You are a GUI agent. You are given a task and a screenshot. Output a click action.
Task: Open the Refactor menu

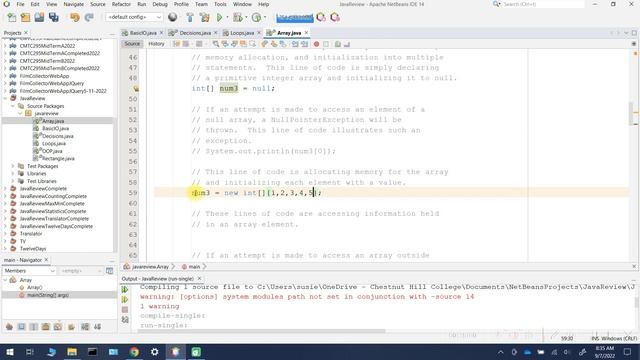click(121, 4)
